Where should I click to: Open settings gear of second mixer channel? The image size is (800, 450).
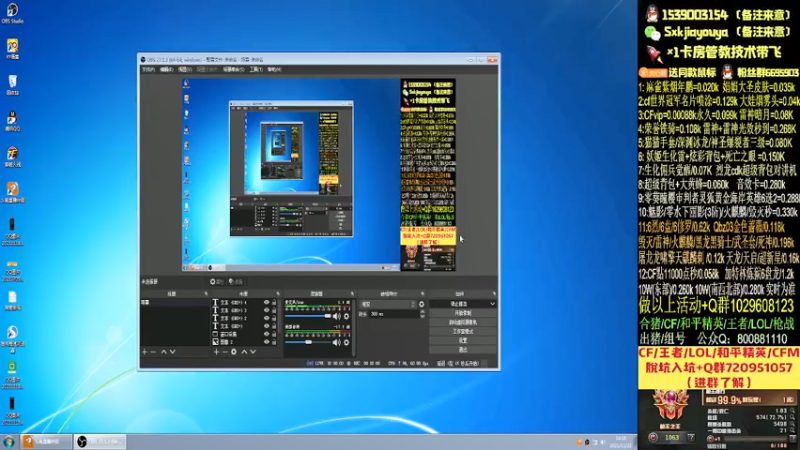point(346,342)
